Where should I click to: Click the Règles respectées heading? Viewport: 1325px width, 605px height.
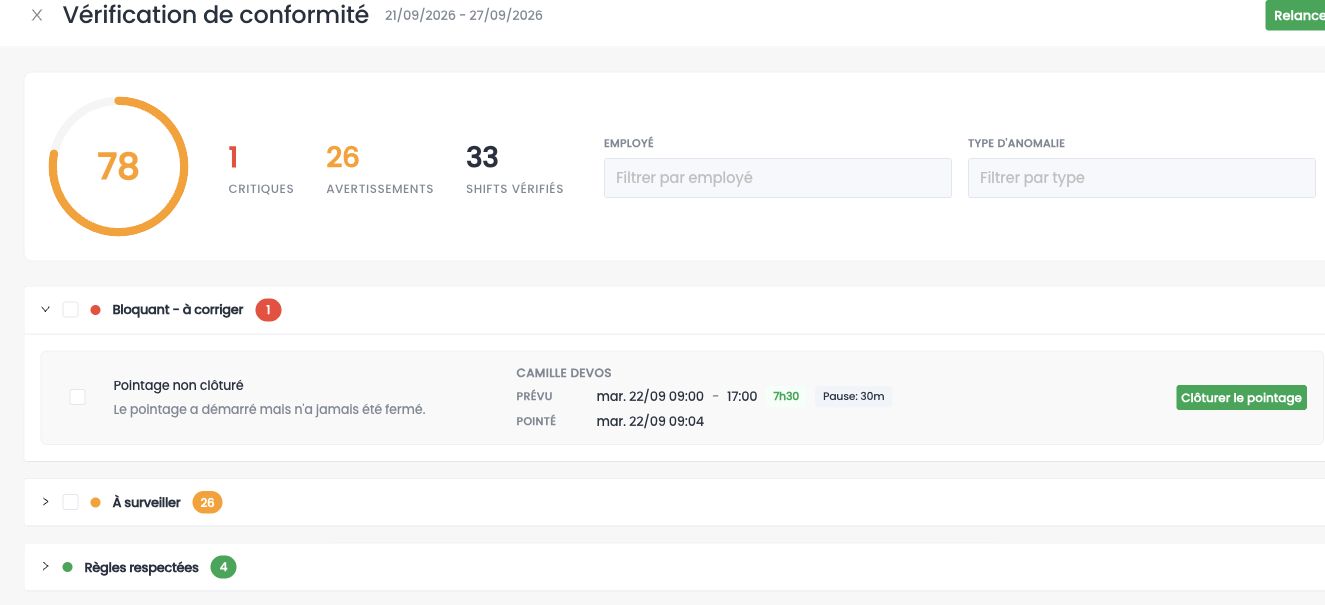pyautogui.click(x=142, y=567)
